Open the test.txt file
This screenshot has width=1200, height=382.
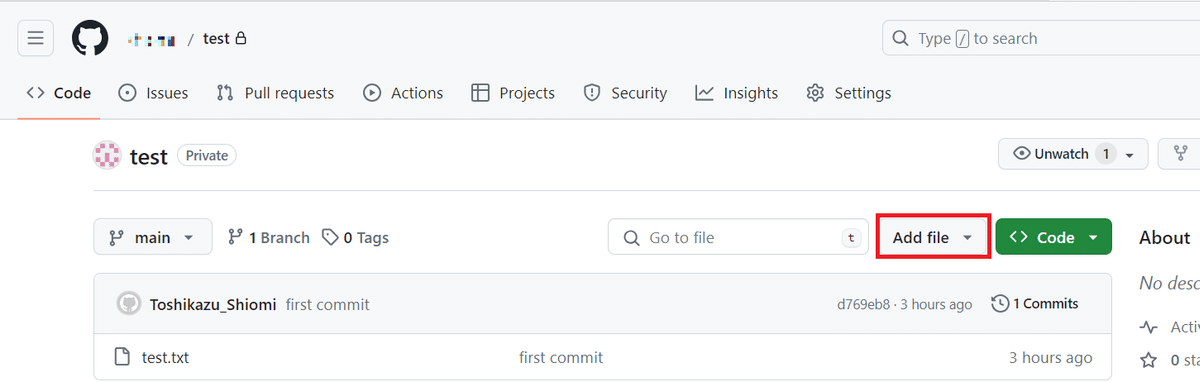(165, 357)
